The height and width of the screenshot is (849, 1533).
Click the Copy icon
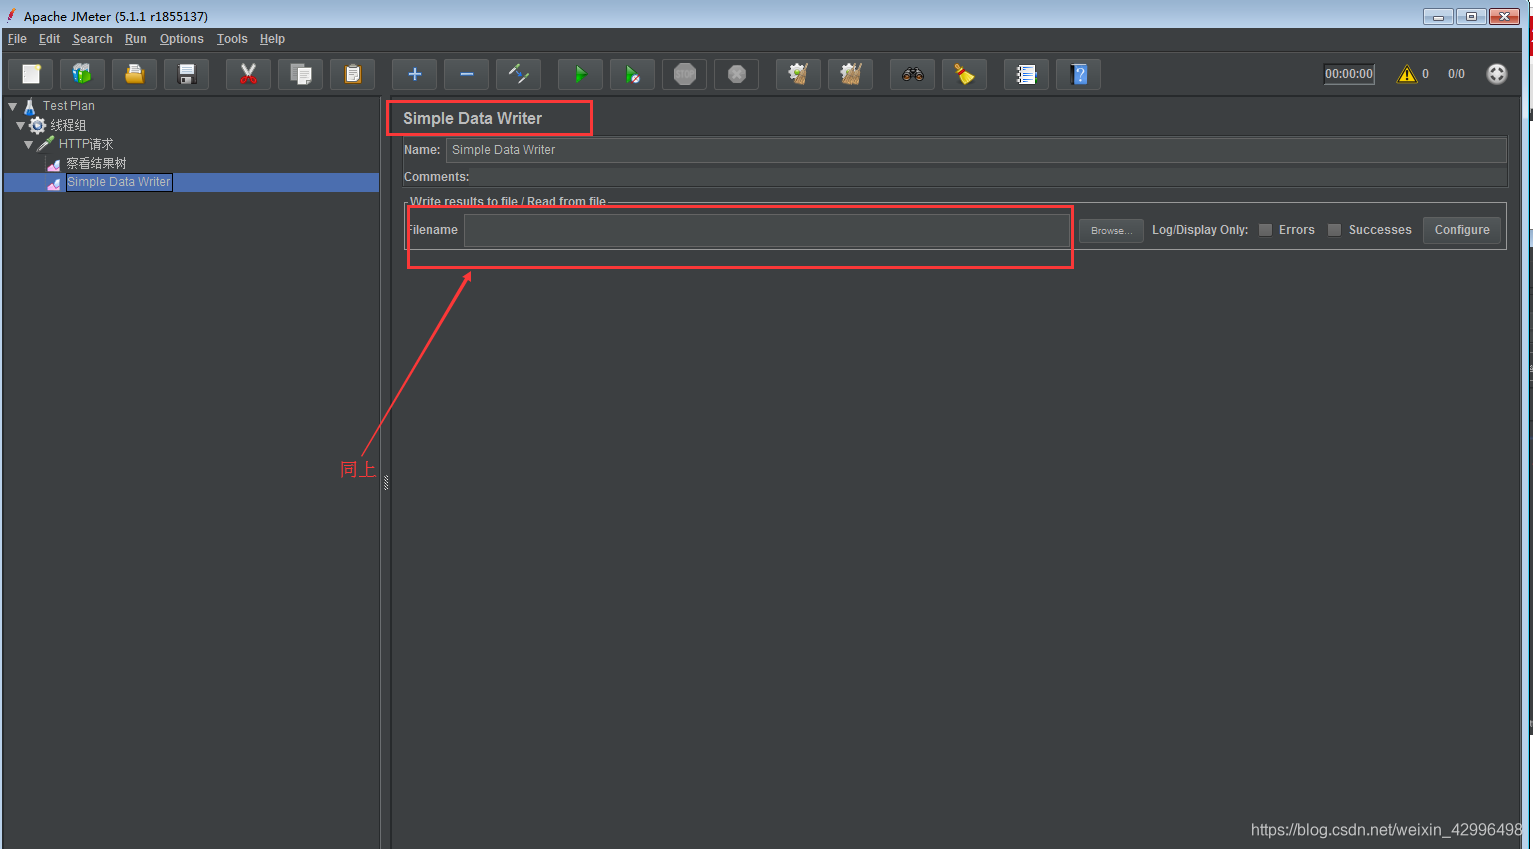[301, 74]
